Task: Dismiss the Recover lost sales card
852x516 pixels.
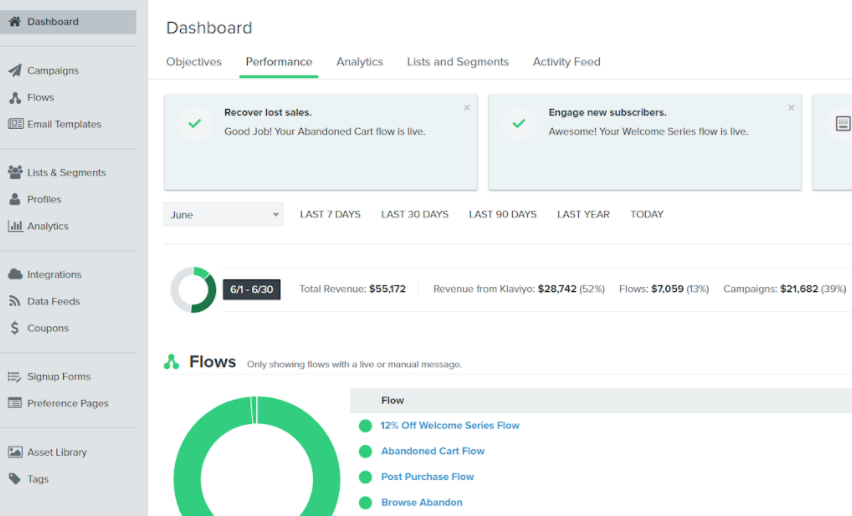Action: tap(467, 108)
